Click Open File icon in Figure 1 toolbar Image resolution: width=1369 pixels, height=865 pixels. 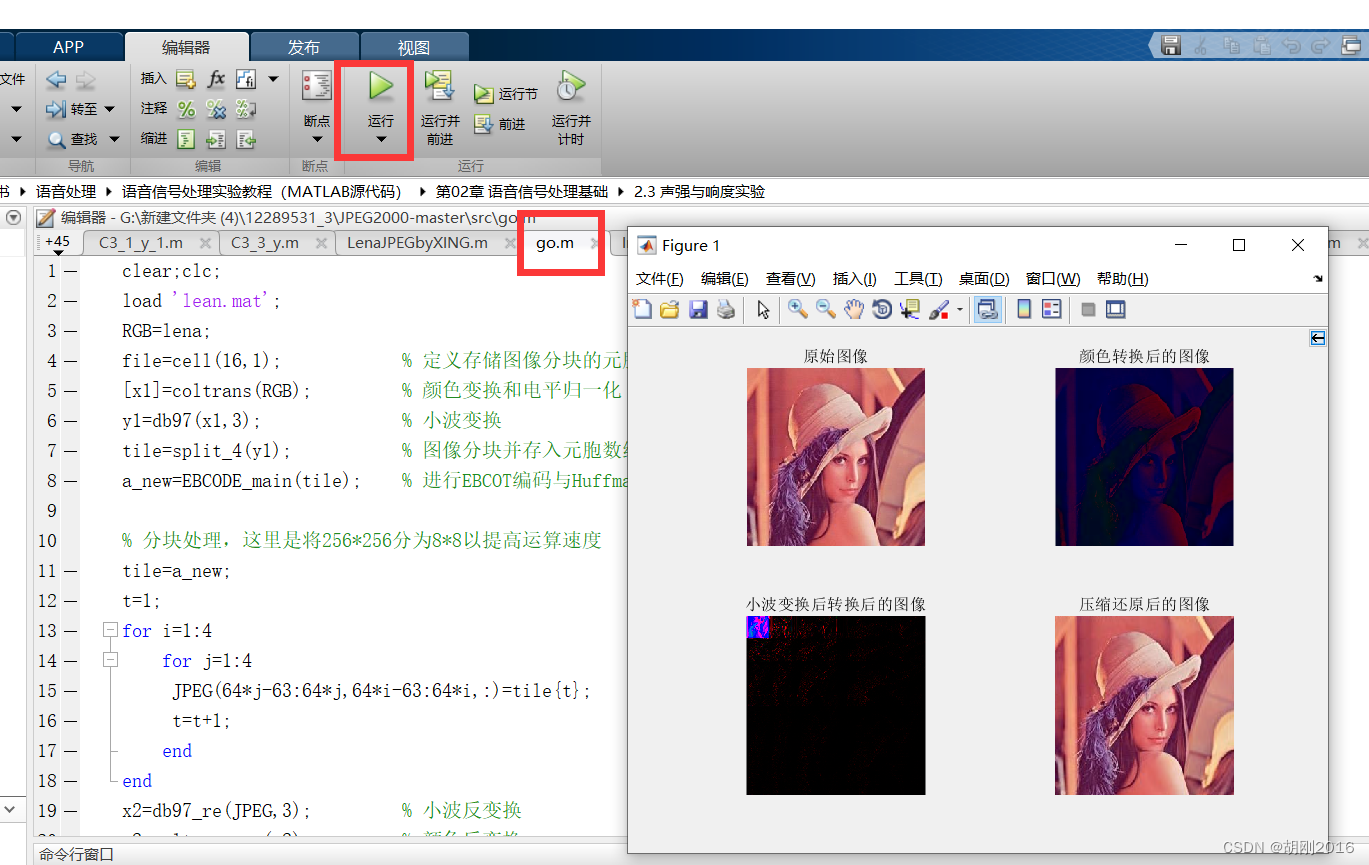click(670, 310)
